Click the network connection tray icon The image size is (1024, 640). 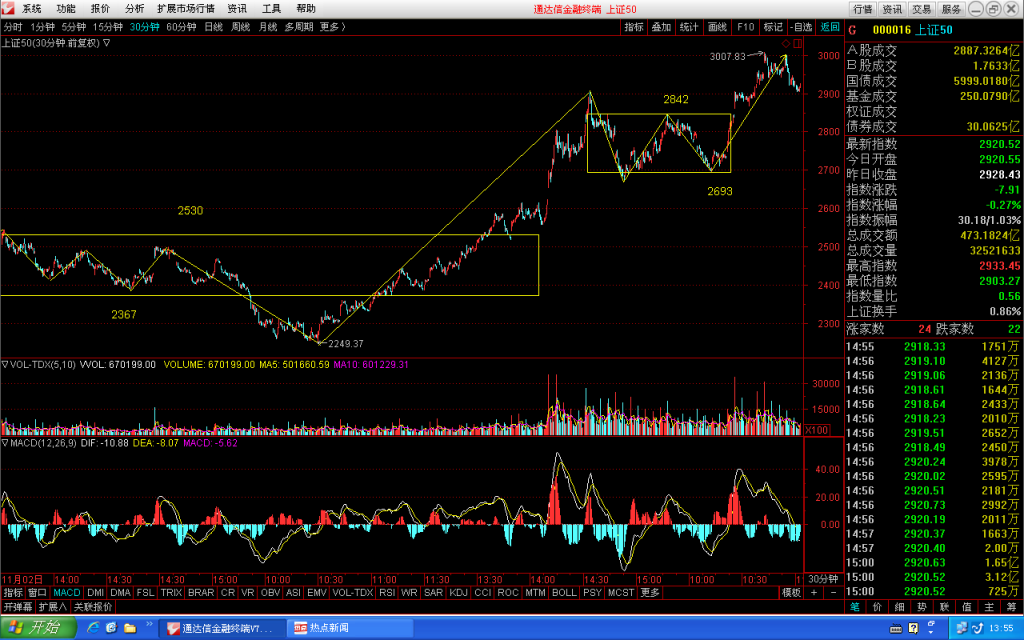point(963,628)
